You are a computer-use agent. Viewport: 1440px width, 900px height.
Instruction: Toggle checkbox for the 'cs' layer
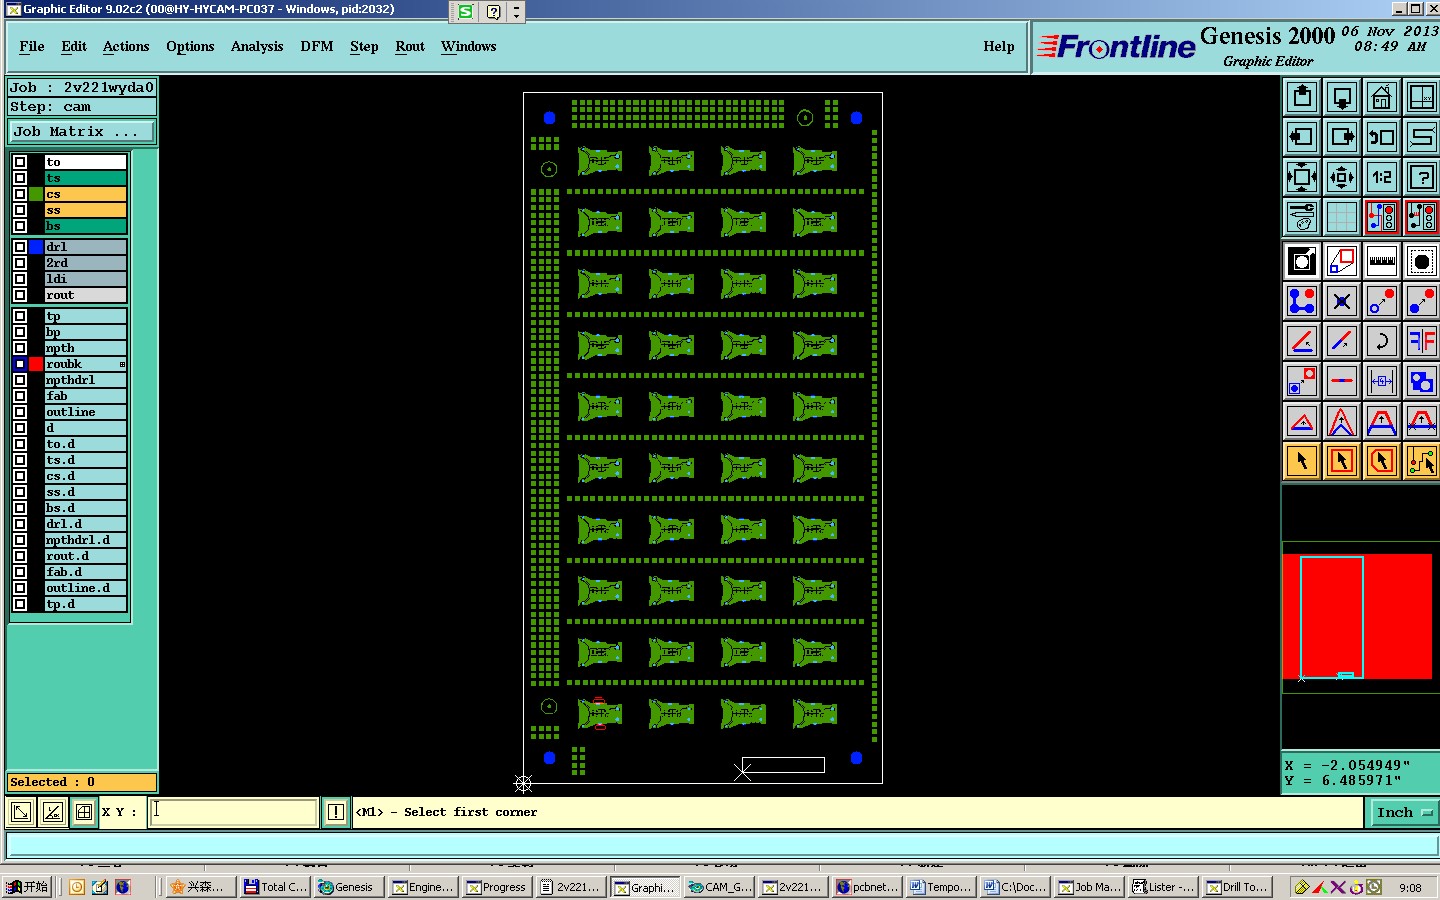[20, 194]
